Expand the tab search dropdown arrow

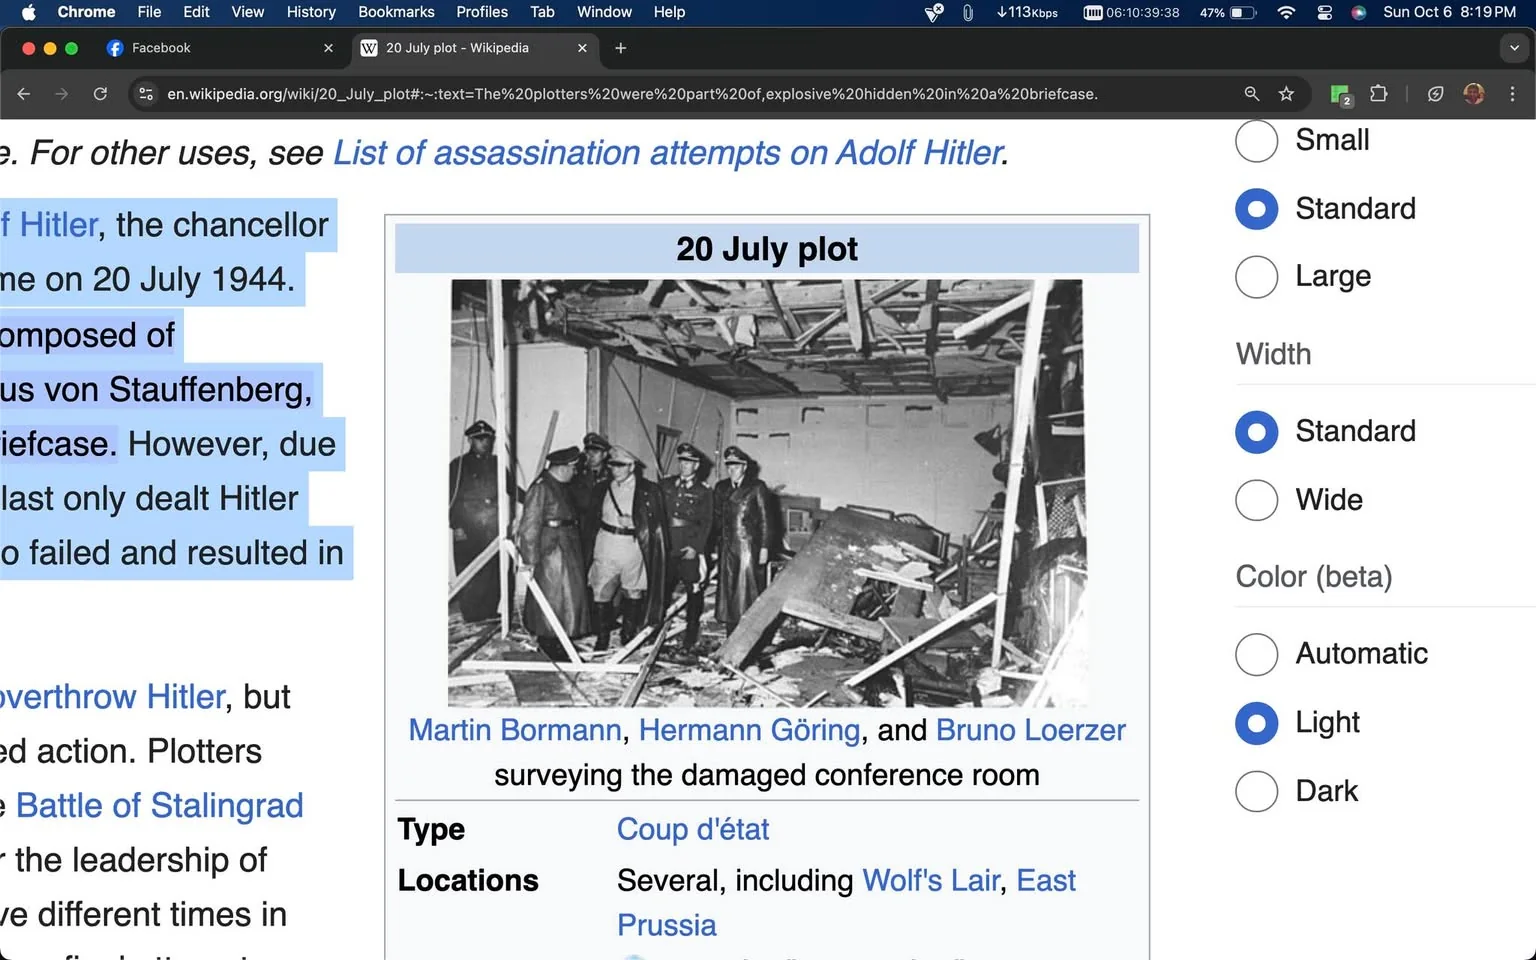(x=1514, y=48)
